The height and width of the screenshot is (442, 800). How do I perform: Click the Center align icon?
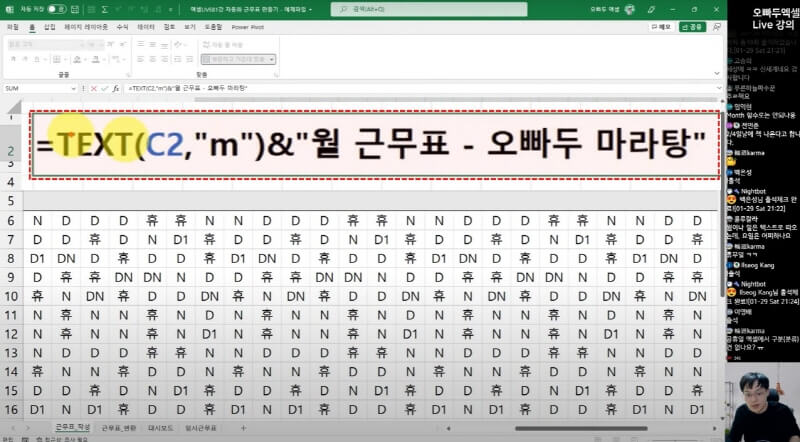(x=153, y=60)
